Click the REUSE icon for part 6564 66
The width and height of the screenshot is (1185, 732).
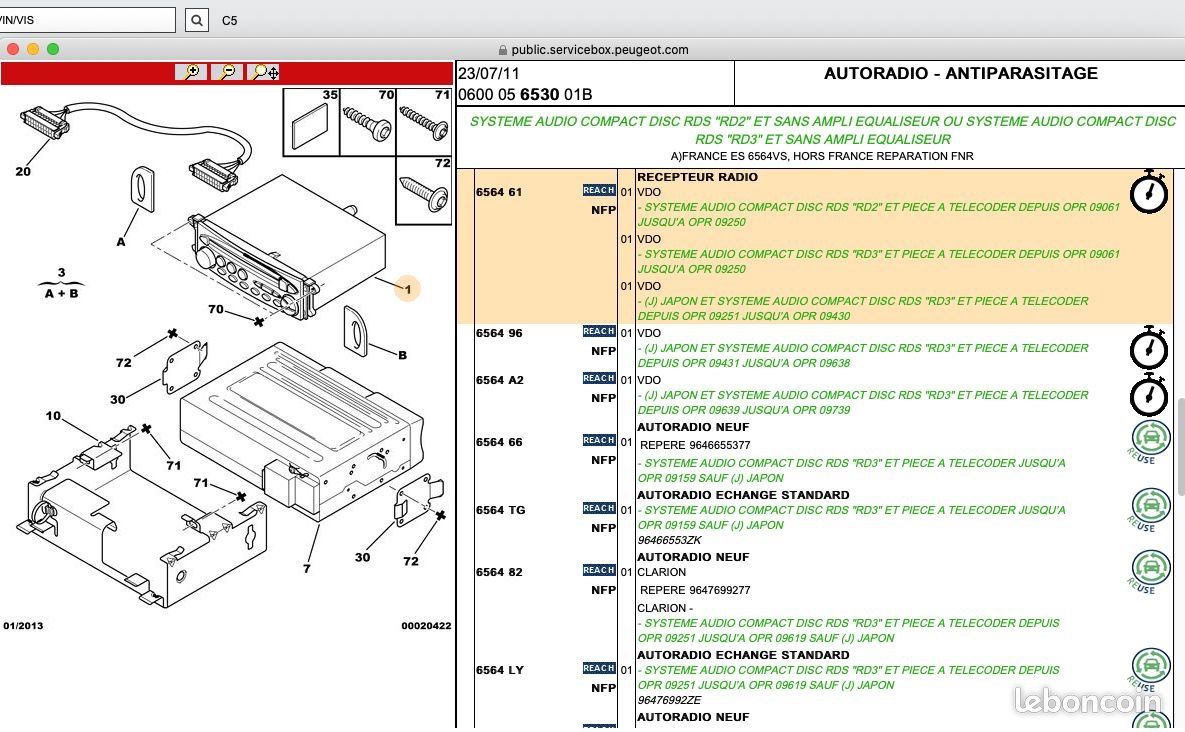coord(1150,441)
